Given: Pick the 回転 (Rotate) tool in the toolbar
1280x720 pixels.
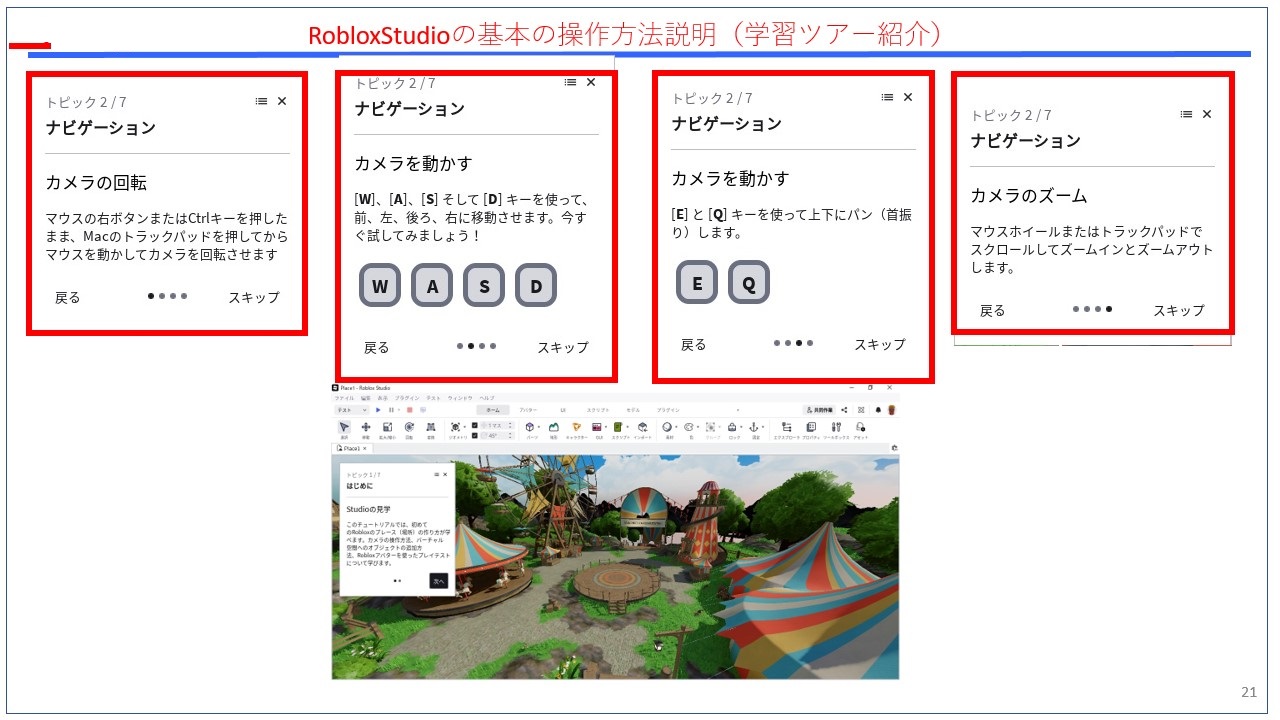Looking at the screenshot, I should click(x=409, y=428).
